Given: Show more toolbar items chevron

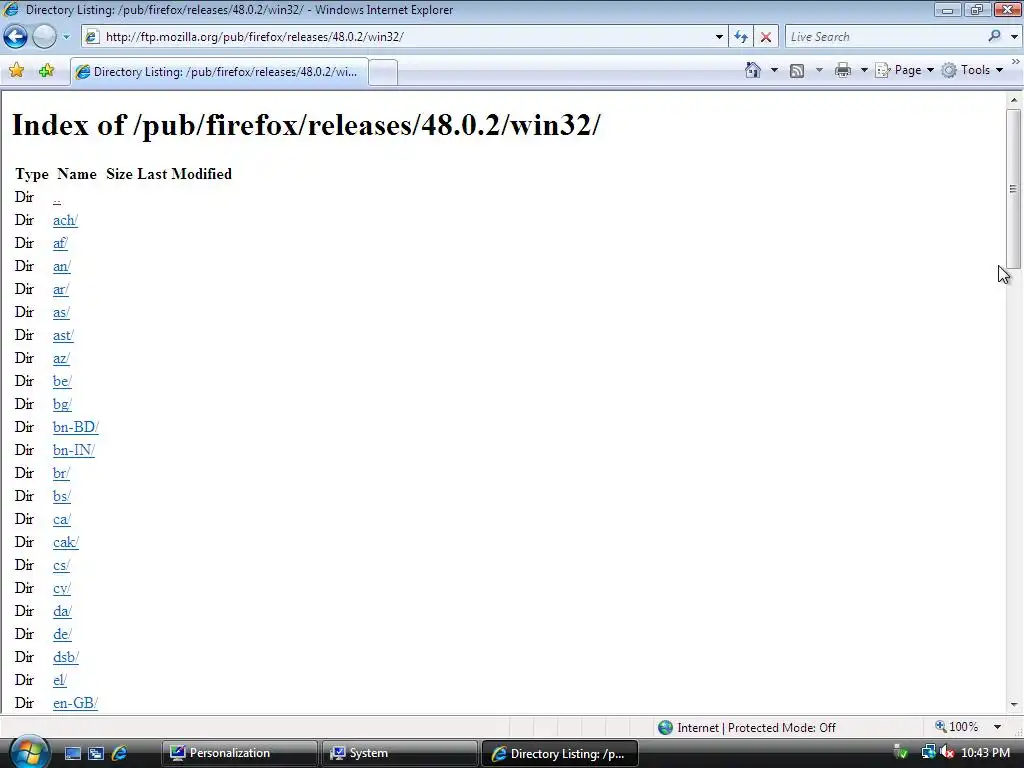Looking at the screenshot, I should [1016, 61].
